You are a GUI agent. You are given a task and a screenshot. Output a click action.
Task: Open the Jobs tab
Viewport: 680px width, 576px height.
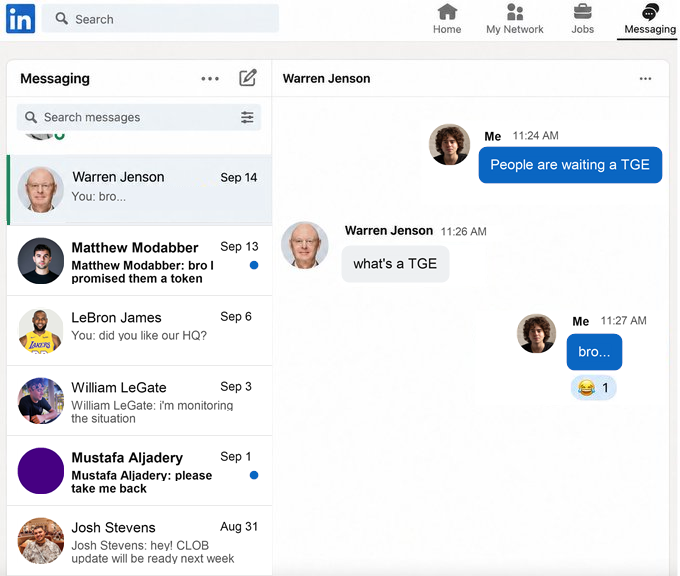coord(582,19)
